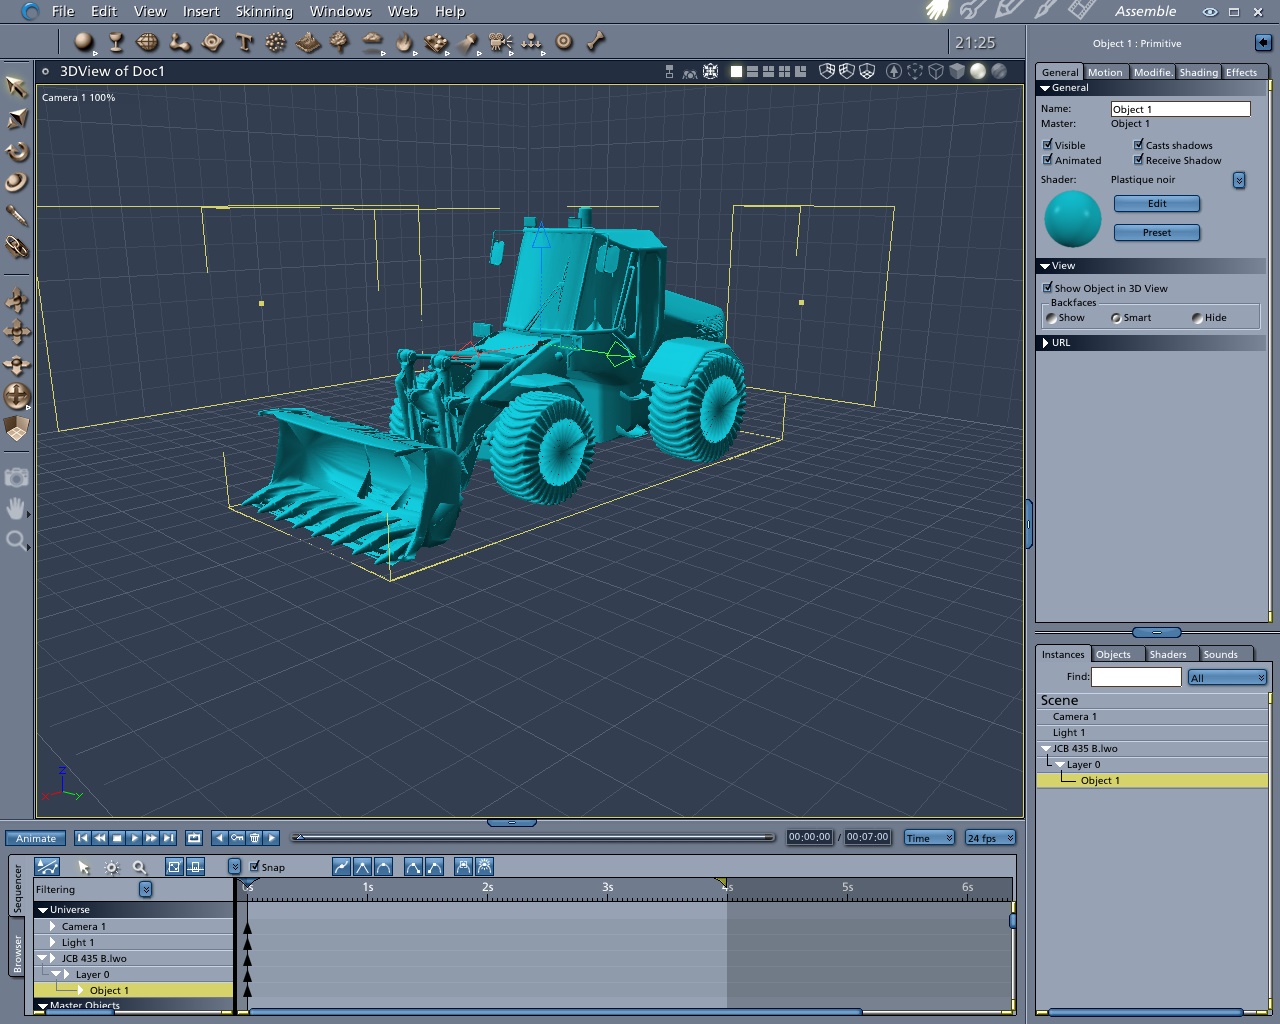This screenshot has width=1280, height=1024.
Task: Expand the URL section
Action: [1046, 343]
